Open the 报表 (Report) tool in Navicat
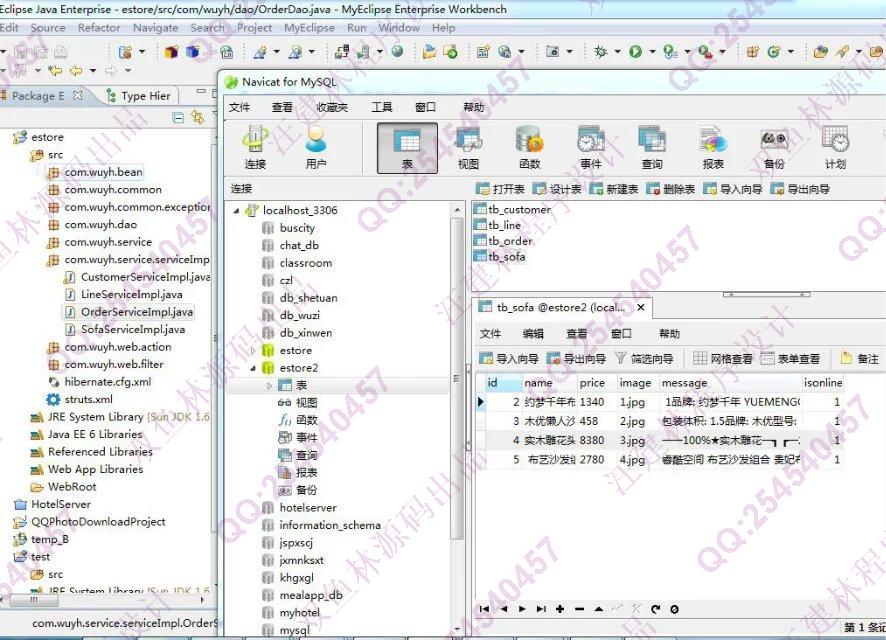Image resolution: width=886 pixels, height=640 pixels. pos(713,147)
